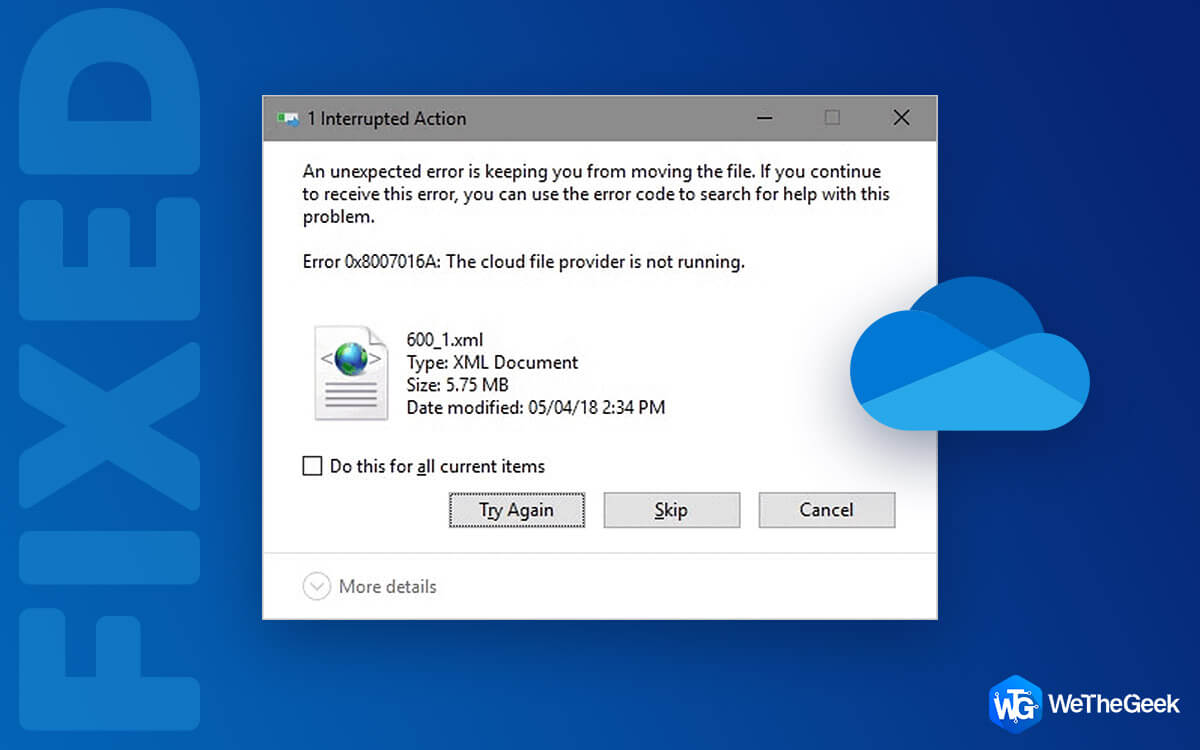This screenshot has width=1200, height=750.
Task: Click the checkbox square before the items label
Action: click(311, 465)
